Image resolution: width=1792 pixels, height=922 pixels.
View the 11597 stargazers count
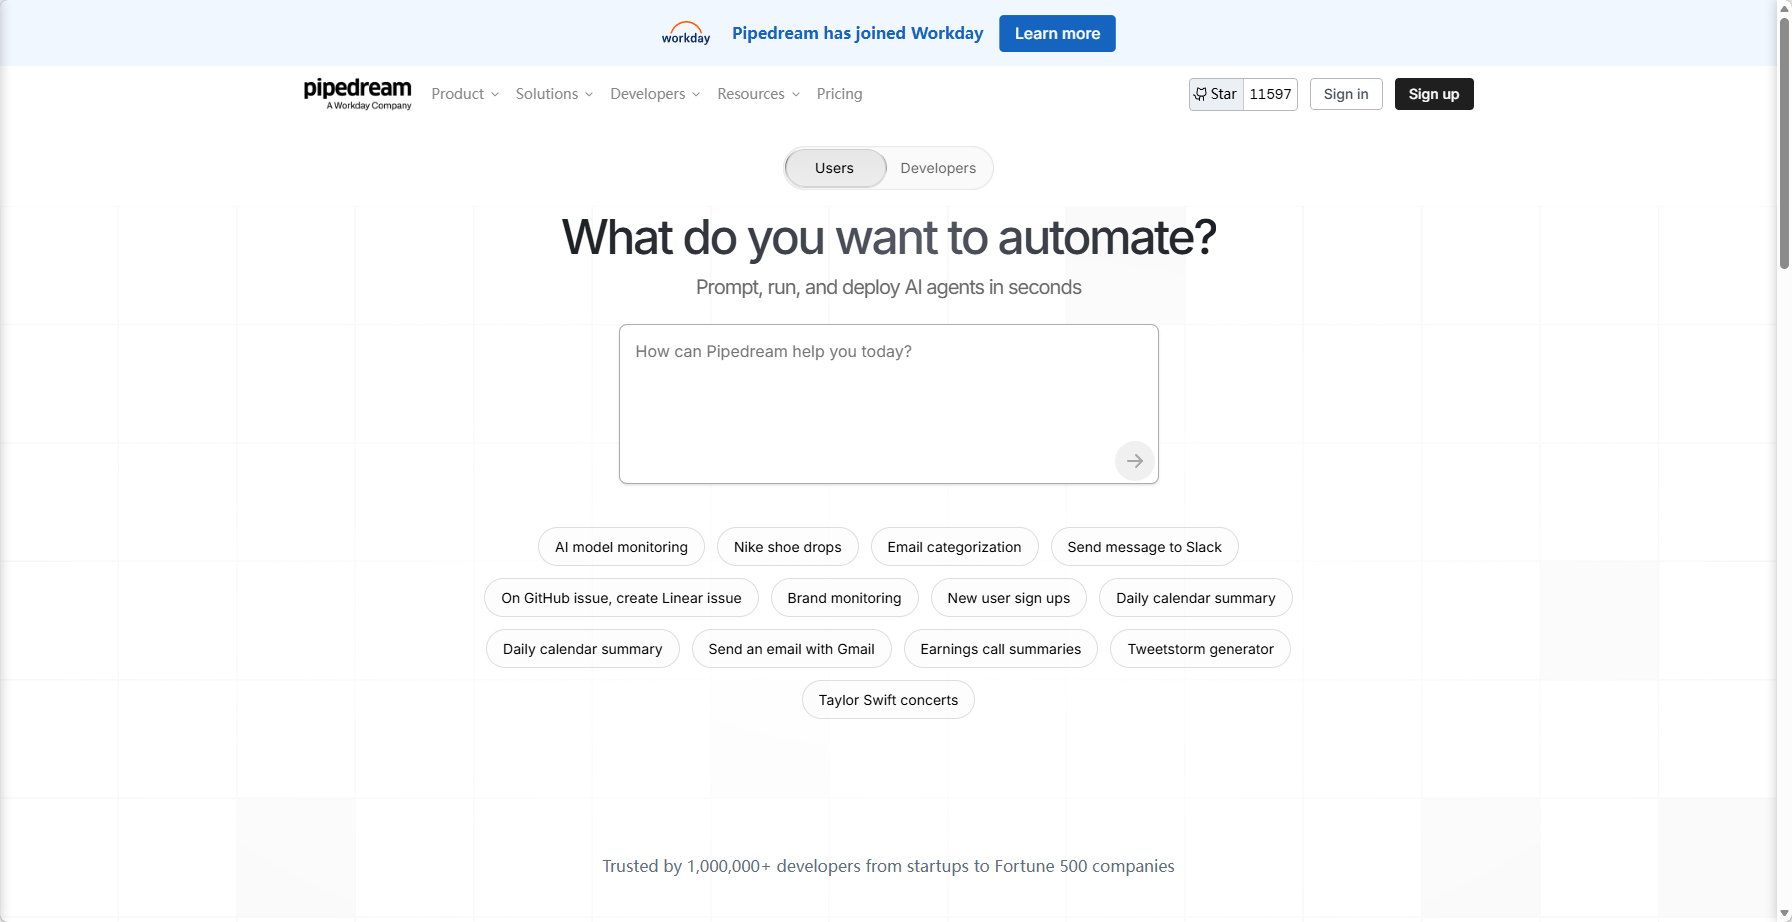click(1270, 94)
